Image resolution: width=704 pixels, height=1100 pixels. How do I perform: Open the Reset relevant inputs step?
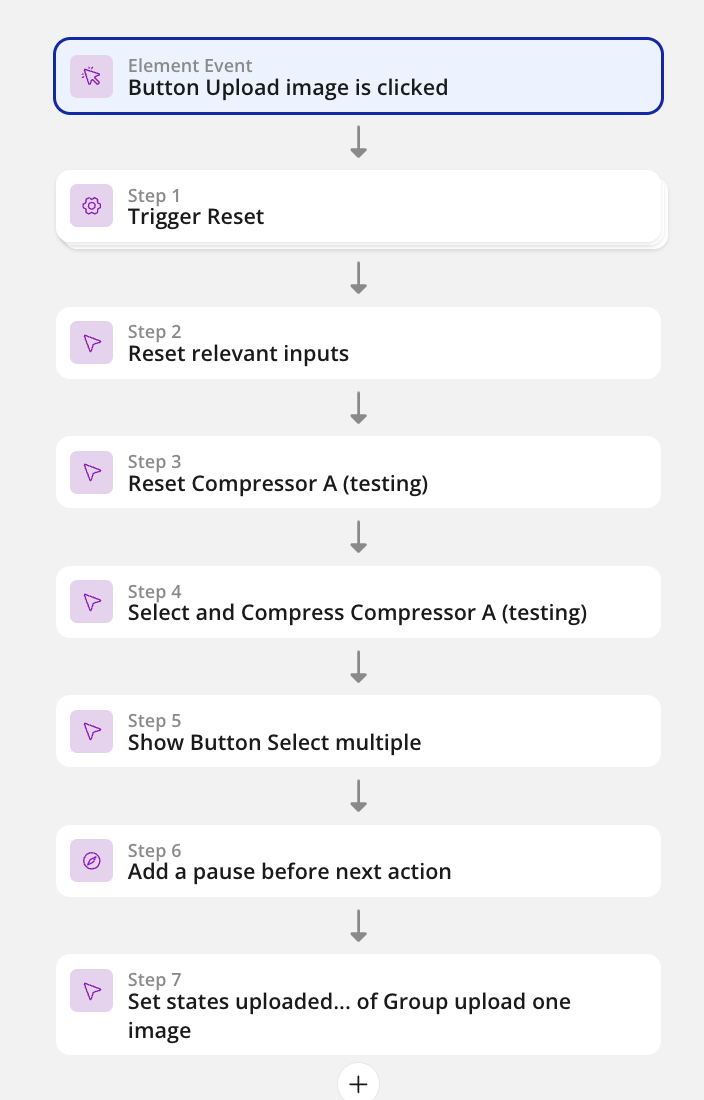tap(238, 354)
